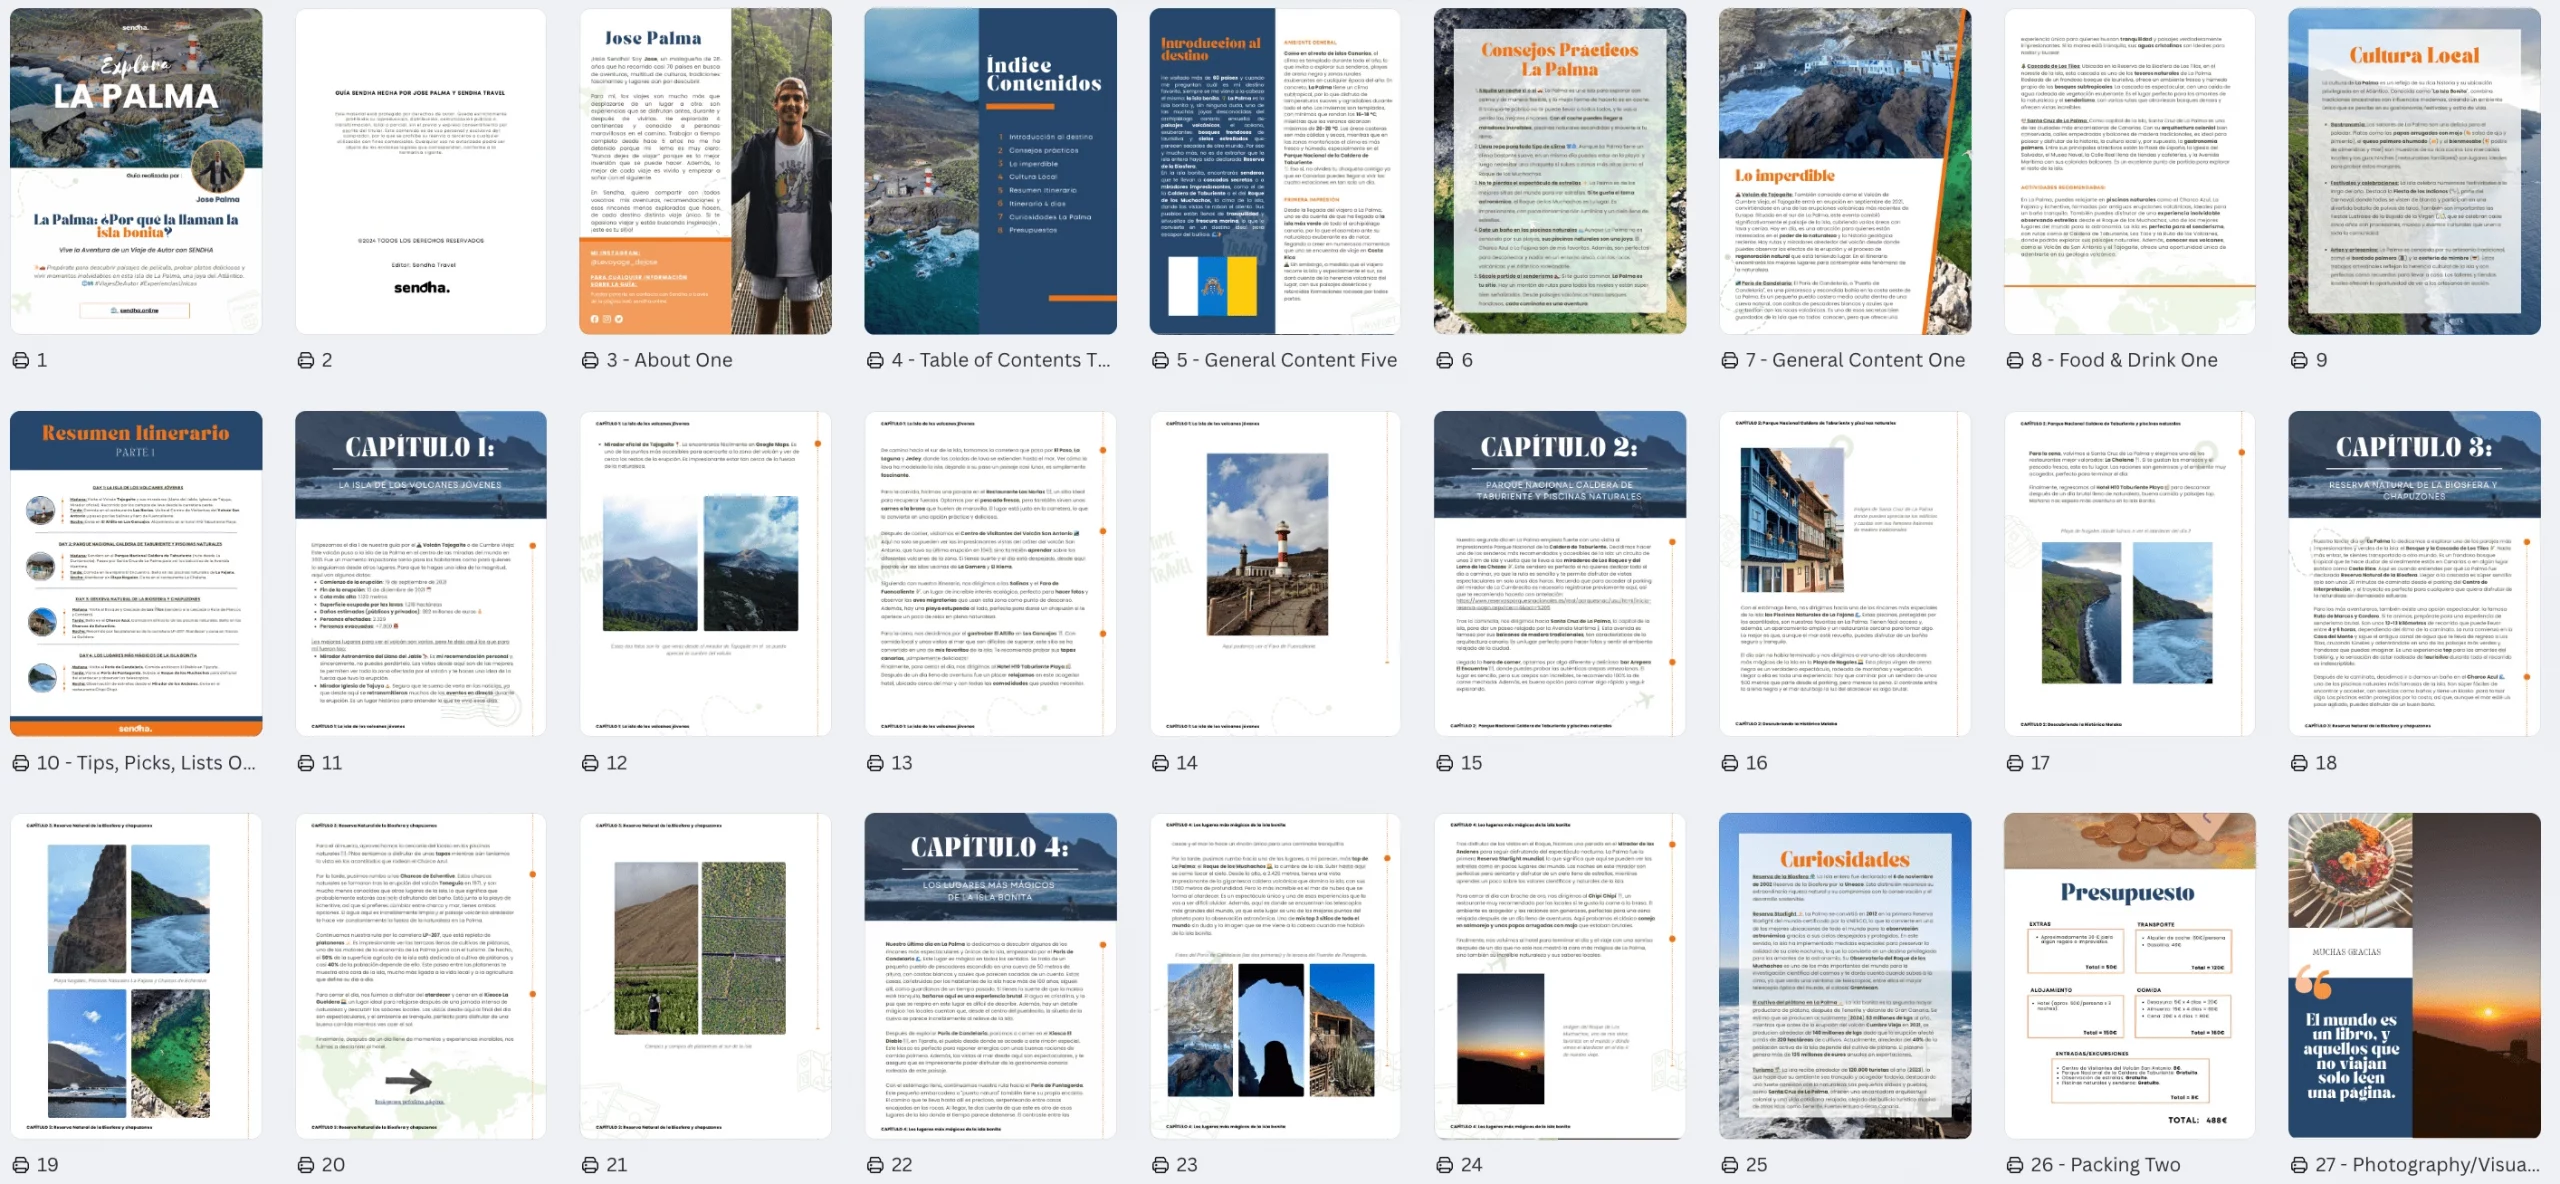The height and width of the screenshot is (1184, 2560).
Task: Select the 'Resumen Itinerario' page thumbnail
Action: coord(136,573)
